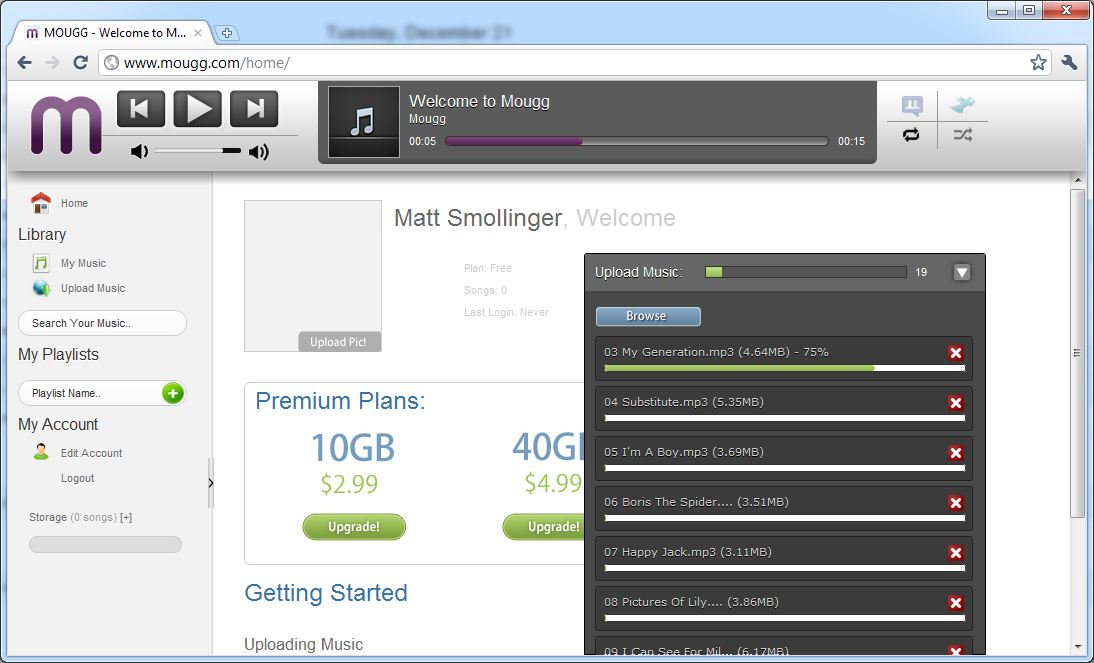
Task: Click the 04 Substitute.mp3 row text
Action: (684, 402)
